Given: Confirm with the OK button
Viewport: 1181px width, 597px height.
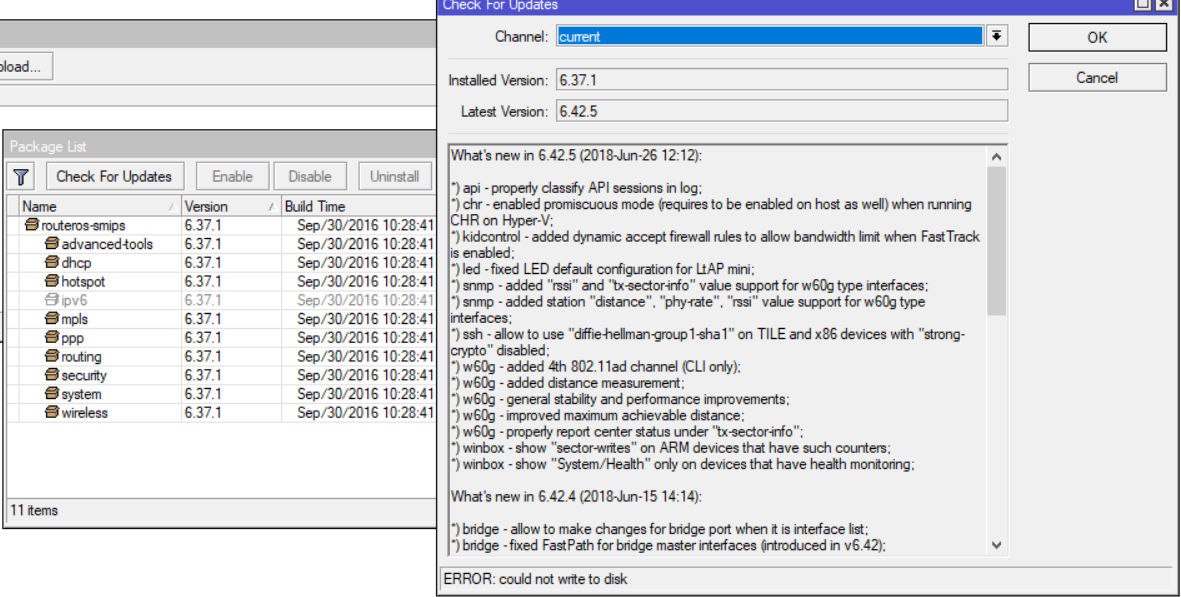Looking at the screenshot, I should pyautogui.click(x=1097, y=38).
